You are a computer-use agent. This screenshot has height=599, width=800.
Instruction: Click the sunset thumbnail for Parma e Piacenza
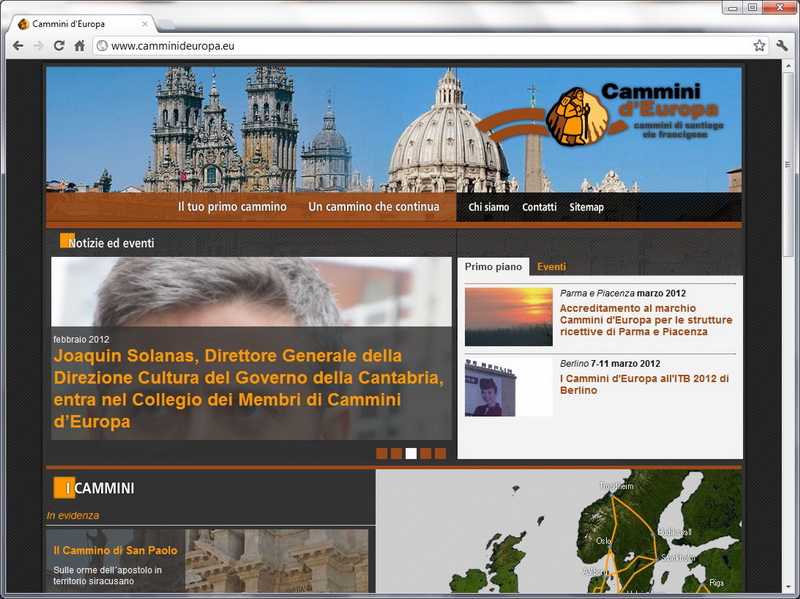click(508, 317)
